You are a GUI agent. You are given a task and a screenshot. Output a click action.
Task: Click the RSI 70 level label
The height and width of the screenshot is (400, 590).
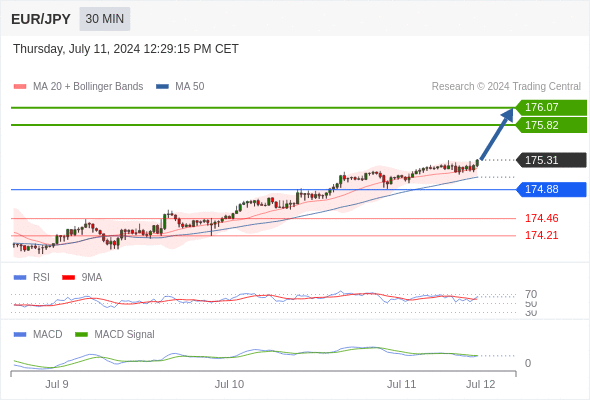coord(531,294)
